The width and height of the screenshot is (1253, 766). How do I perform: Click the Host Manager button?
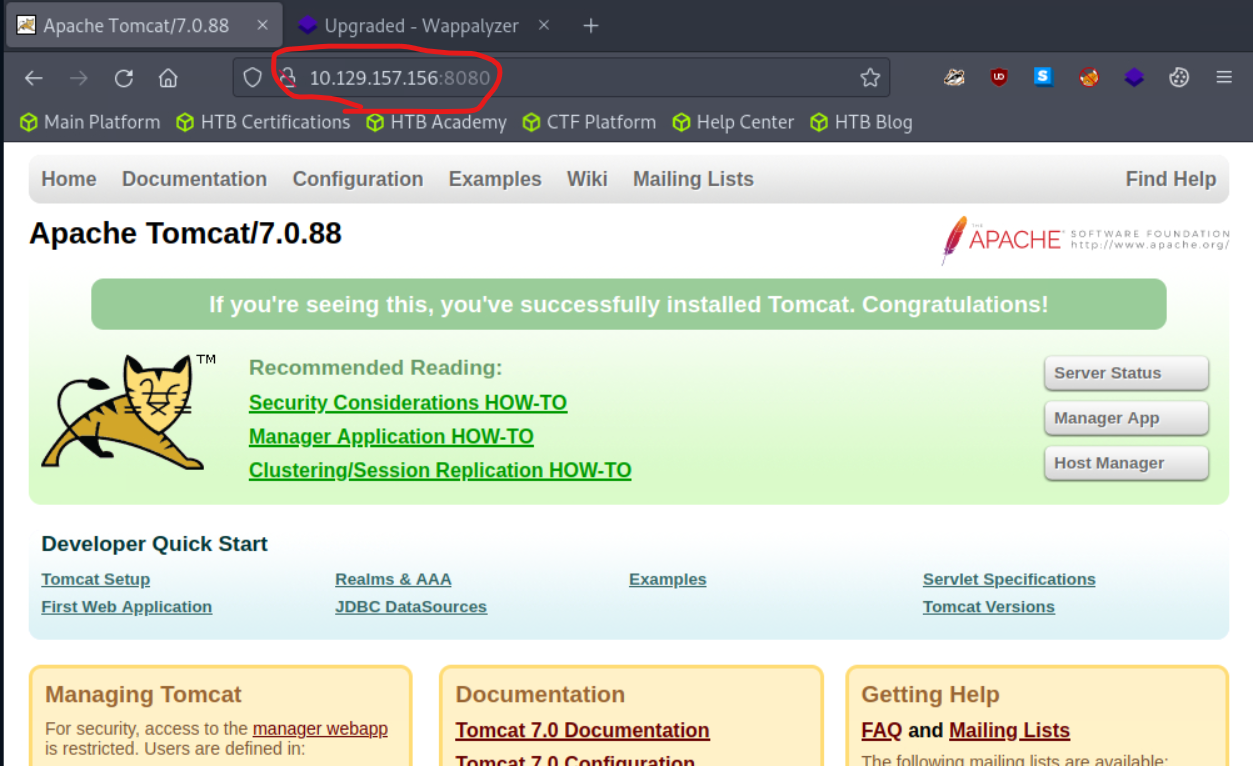pos(1126,463)
